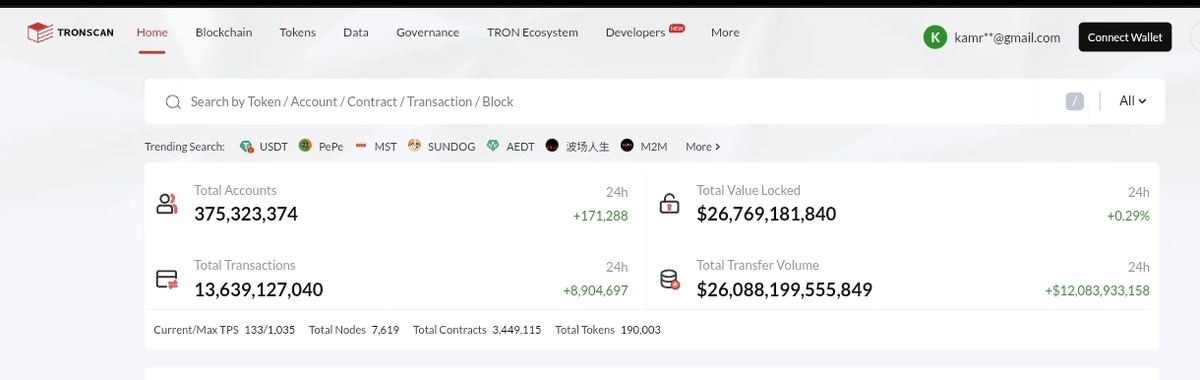1200x380 pixels.
Task: Open the More navigation menu
Action: pos(725,32)
